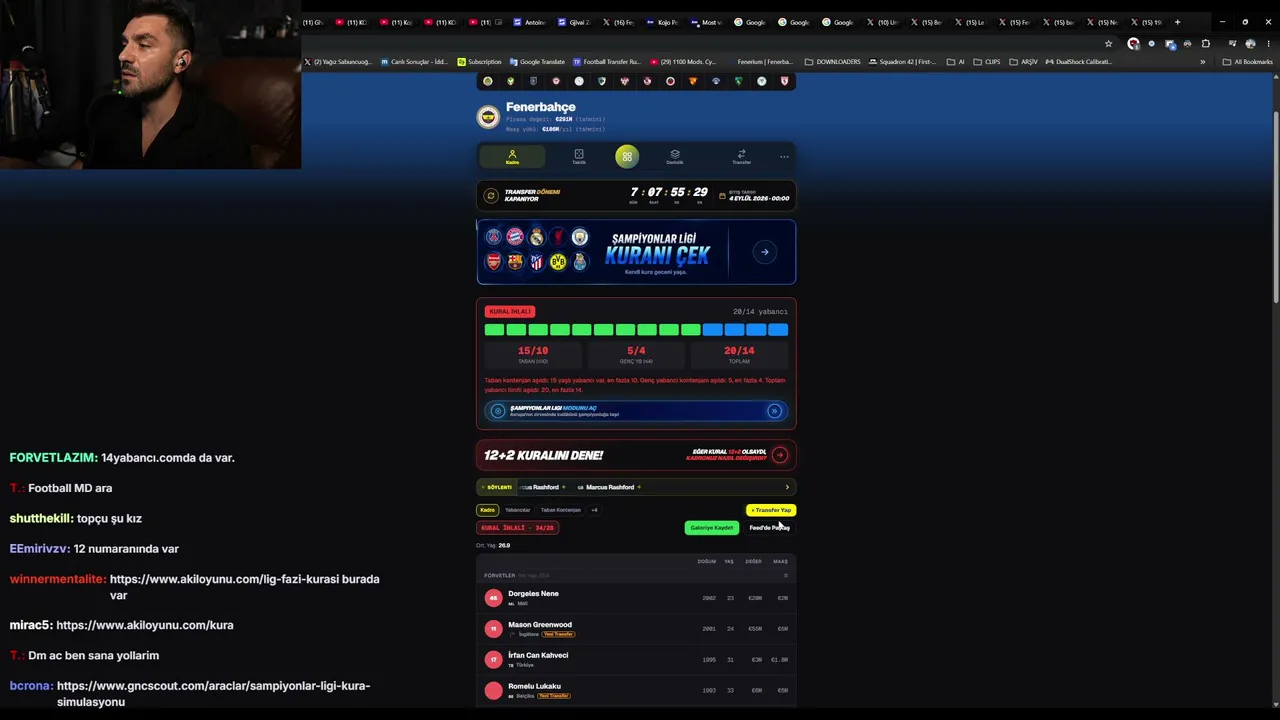Open the All Bookmarks folder
This screenshot has height=720, width=1280.
[x=1247, y=62]
